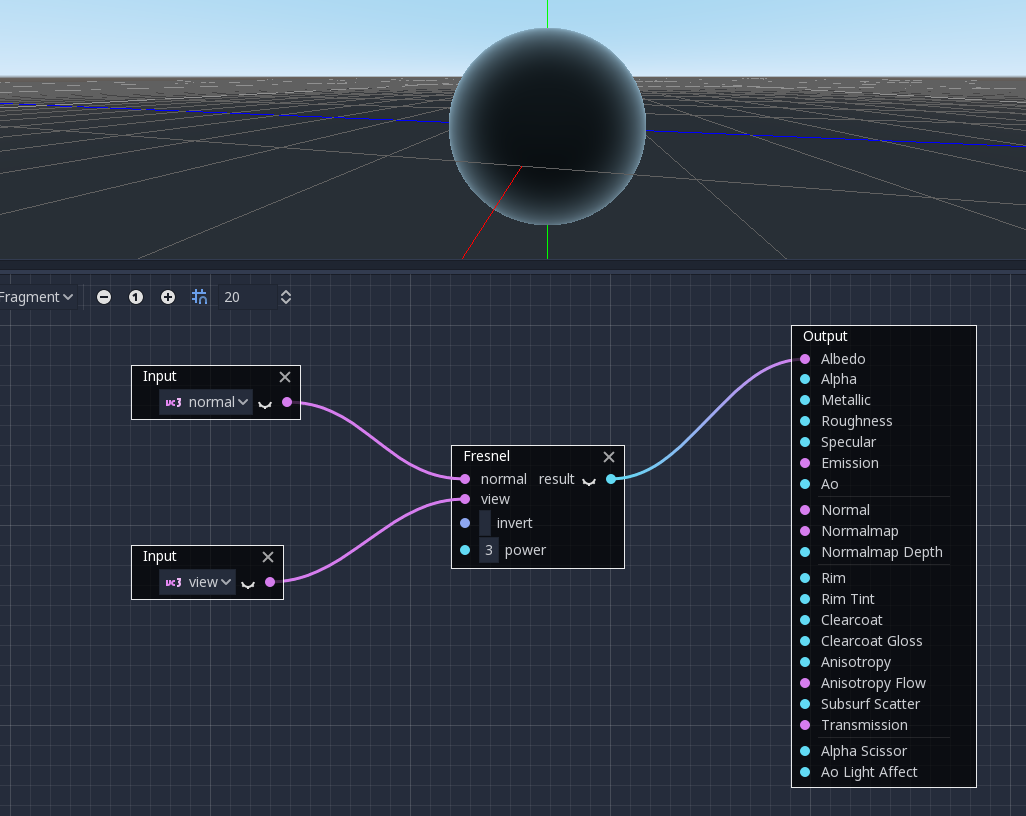Click the zoom in plus icon

pos(168,297)
